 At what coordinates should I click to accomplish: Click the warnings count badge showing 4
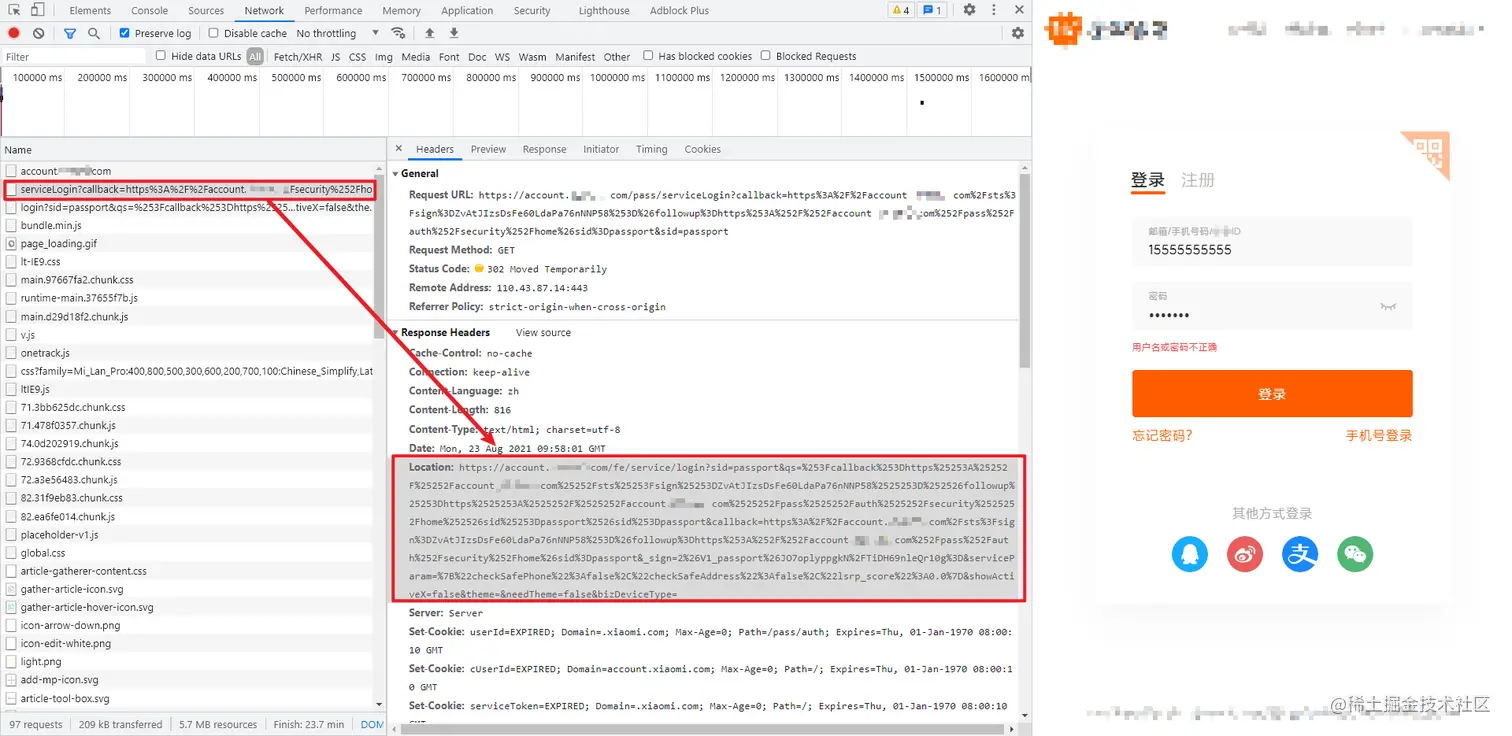[900, 10]
